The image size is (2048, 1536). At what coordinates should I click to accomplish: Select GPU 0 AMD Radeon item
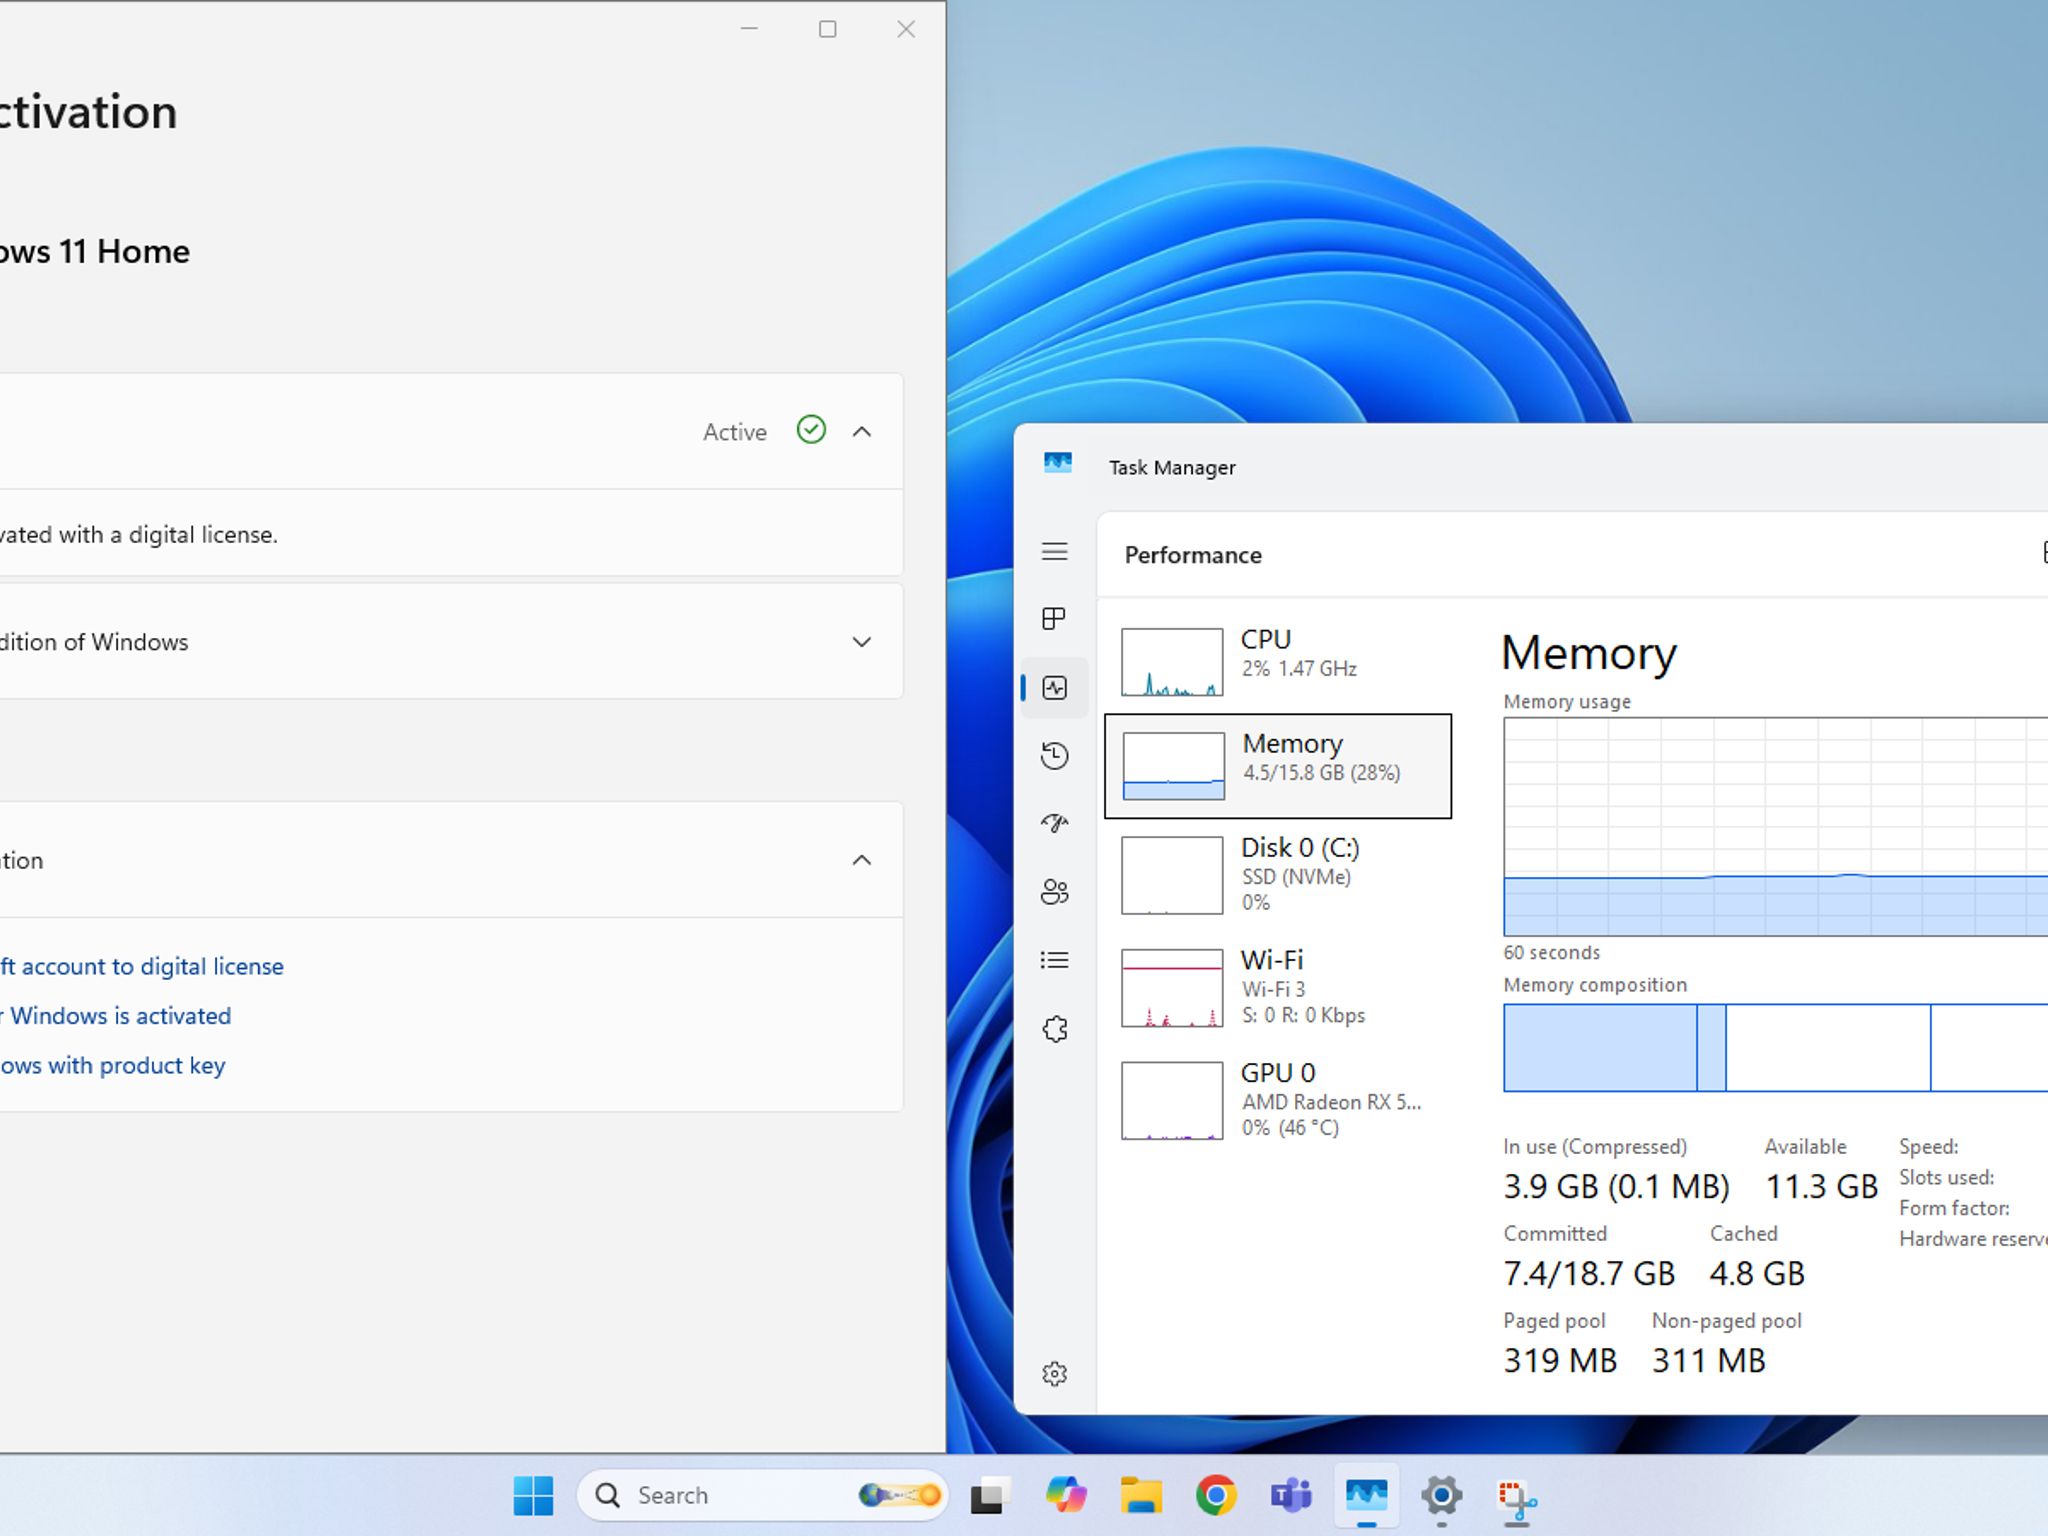coord(1278,1100)
